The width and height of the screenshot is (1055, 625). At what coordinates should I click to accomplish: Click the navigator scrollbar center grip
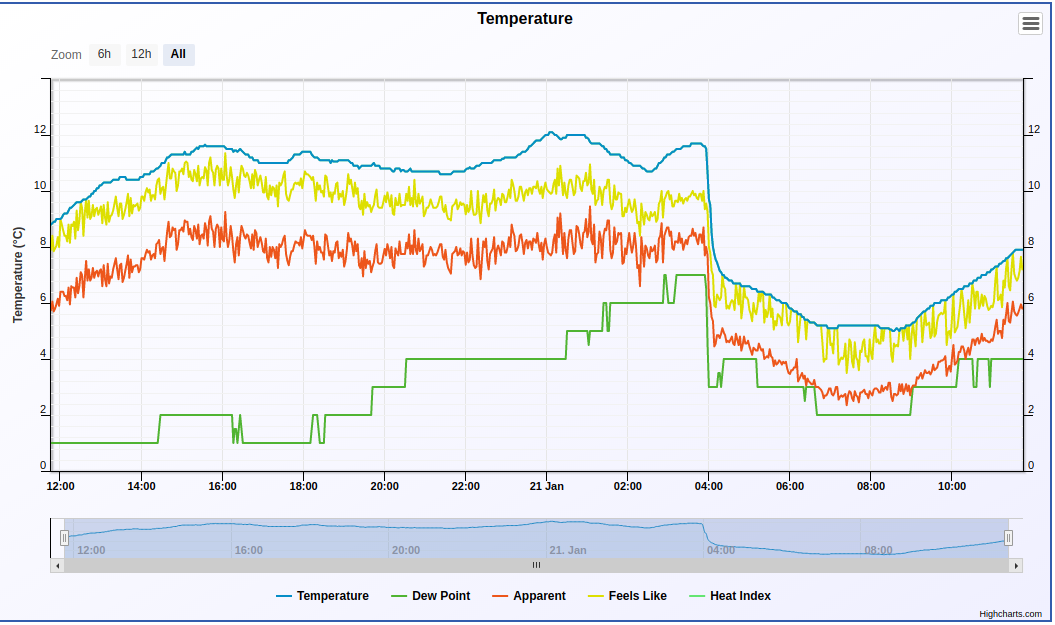pyautogui.click(x=536, y=565)
